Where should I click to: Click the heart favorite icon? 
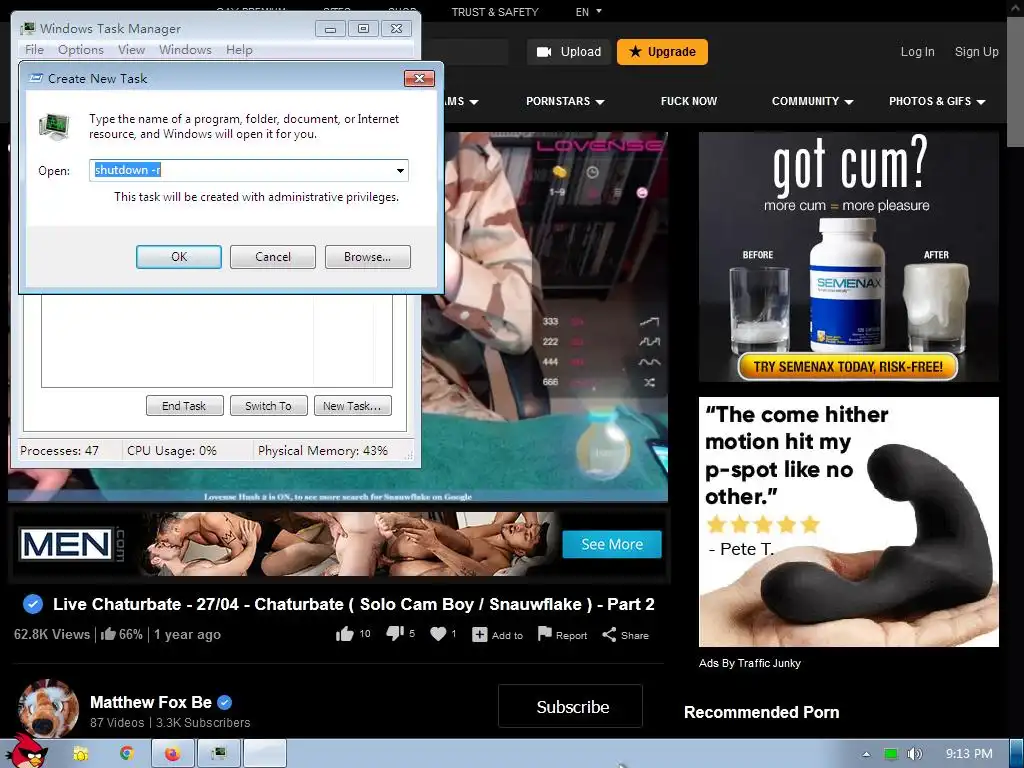[438, 633]
